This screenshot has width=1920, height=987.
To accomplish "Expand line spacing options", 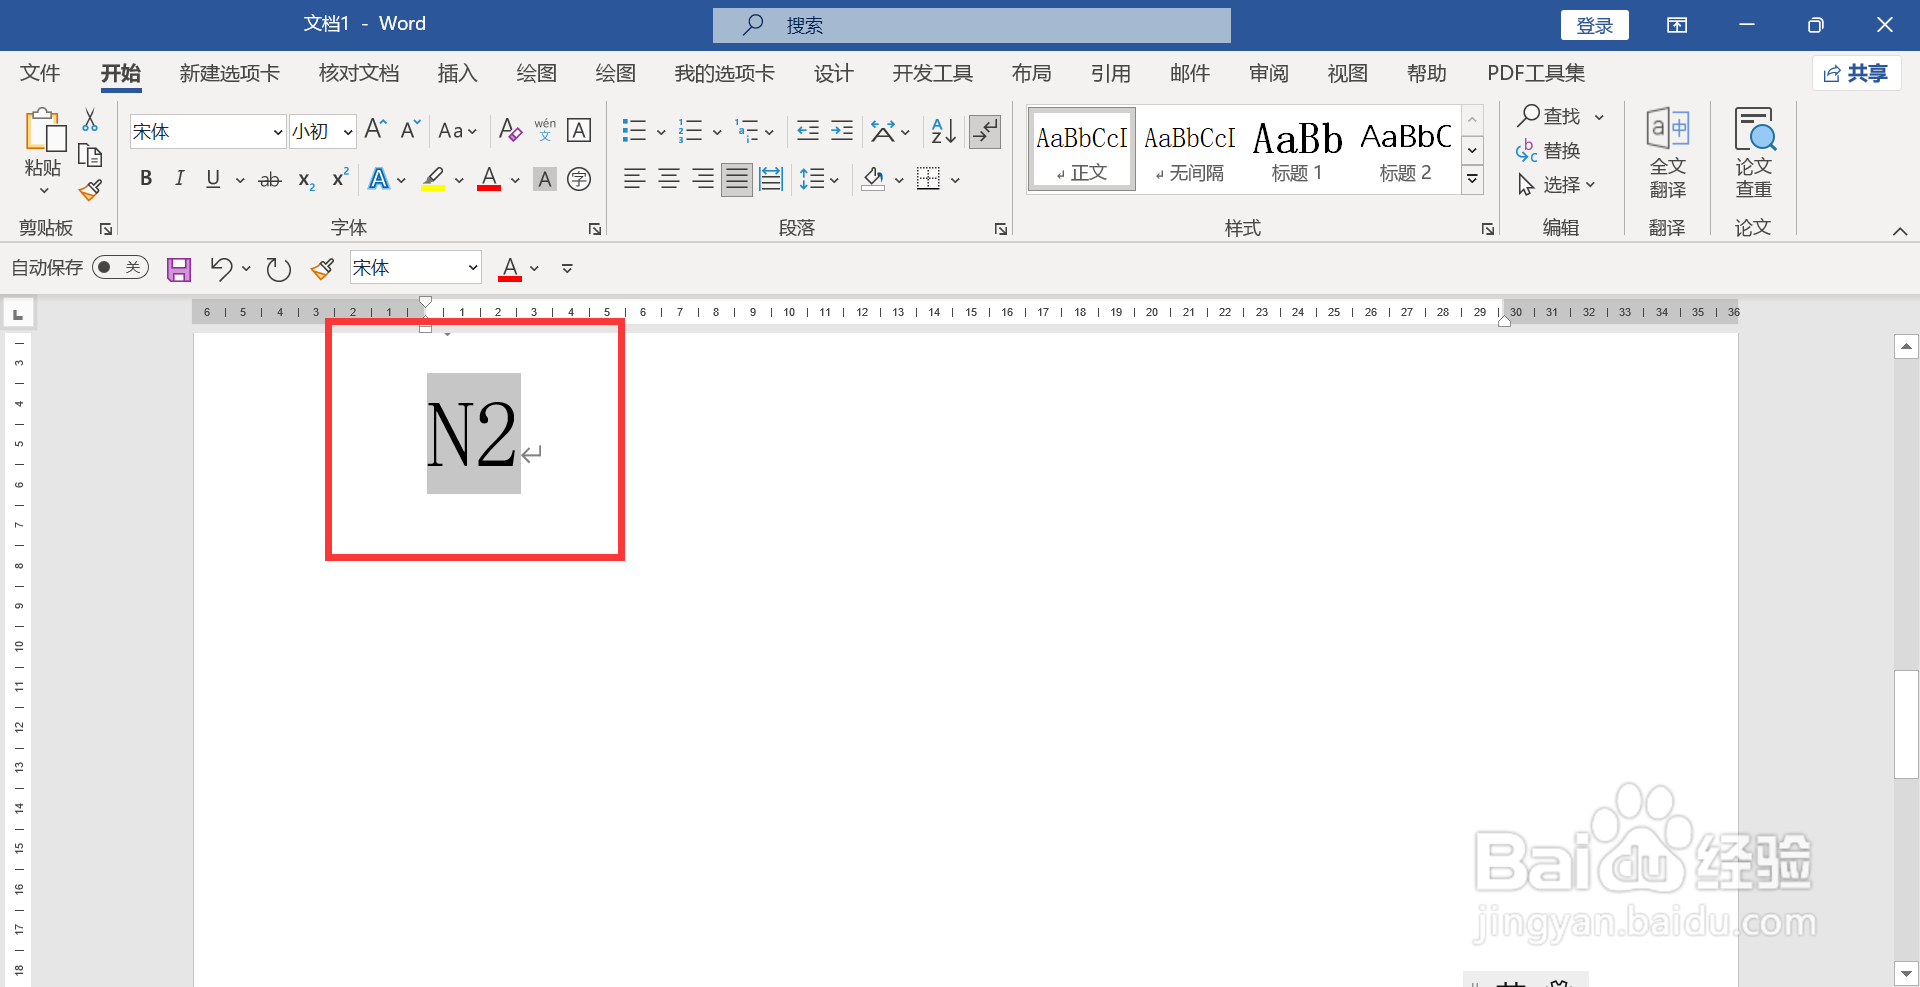I will tap(834, 181).
